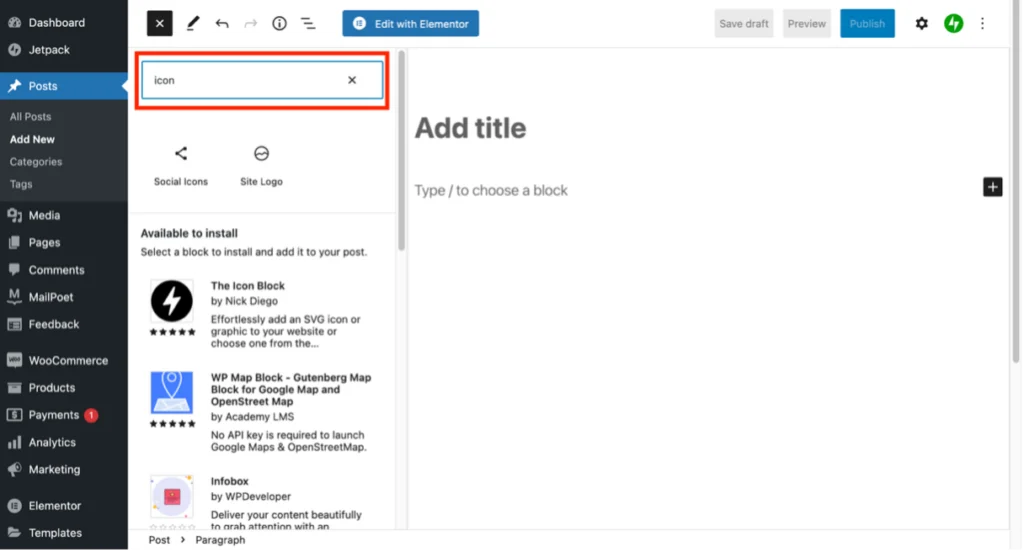This screenshot has width=1024, height=552.
Task: Clear the block search text
Action: click(352, 80)
